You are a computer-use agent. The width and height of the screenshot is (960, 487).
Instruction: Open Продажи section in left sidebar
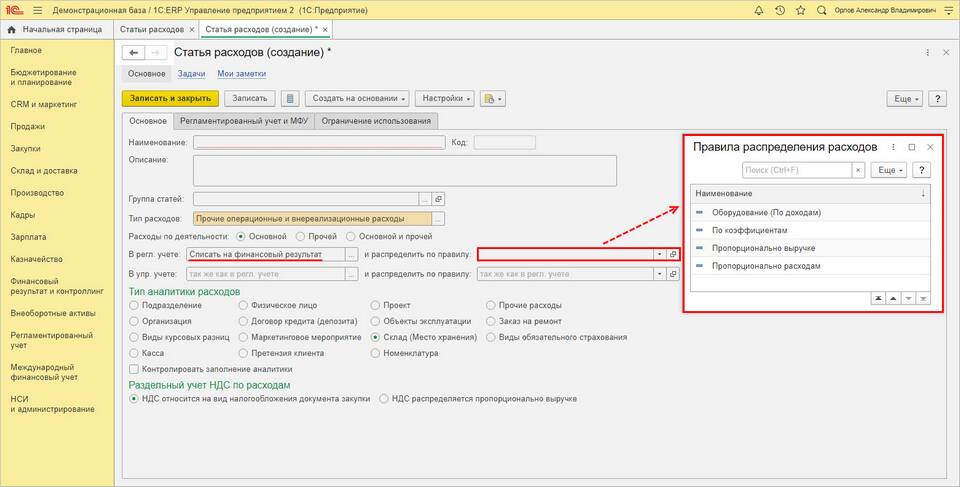click(x=28, y=126)
